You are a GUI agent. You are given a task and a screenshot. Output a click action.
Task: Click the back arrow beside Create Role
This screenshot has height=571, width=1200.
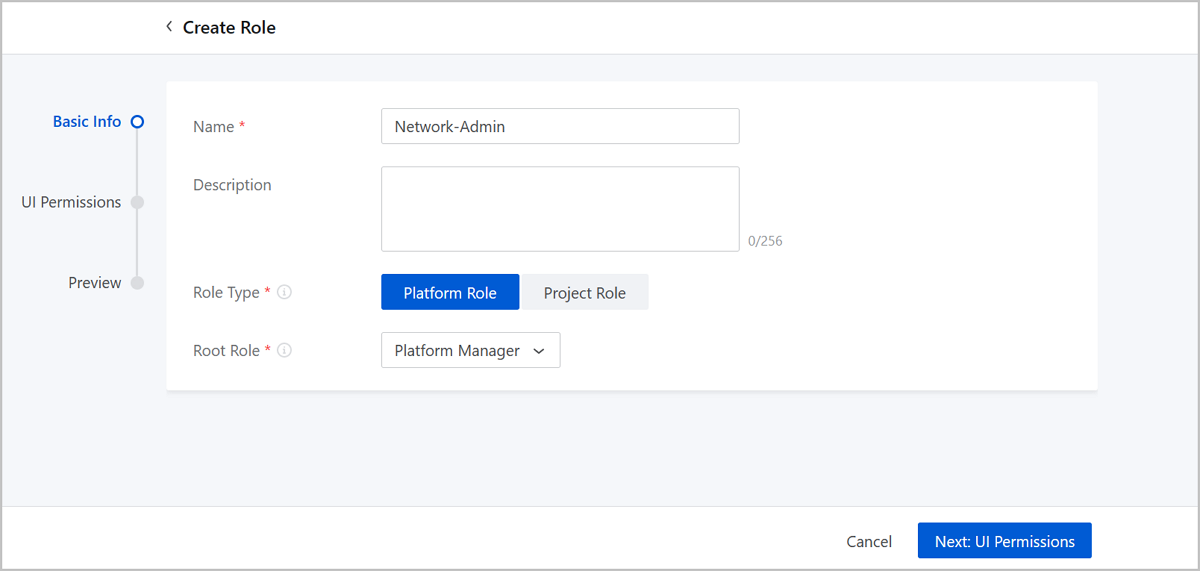coord(169,27)
